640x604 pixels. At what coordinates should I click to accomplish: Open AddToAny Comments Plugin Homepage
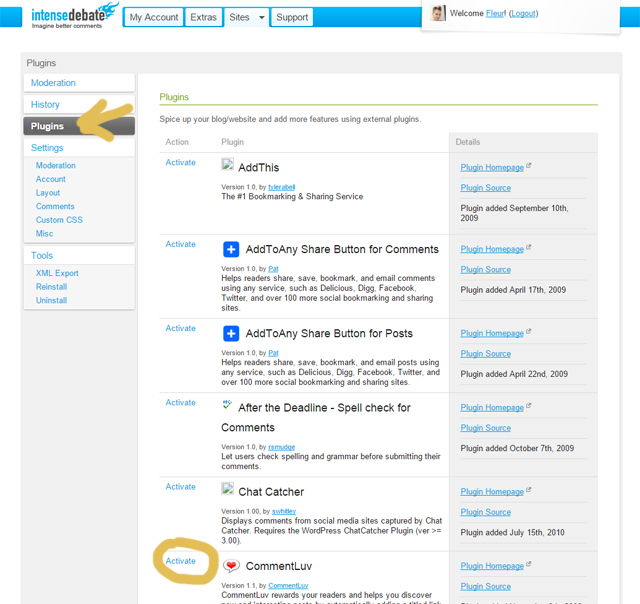point(492,249)
